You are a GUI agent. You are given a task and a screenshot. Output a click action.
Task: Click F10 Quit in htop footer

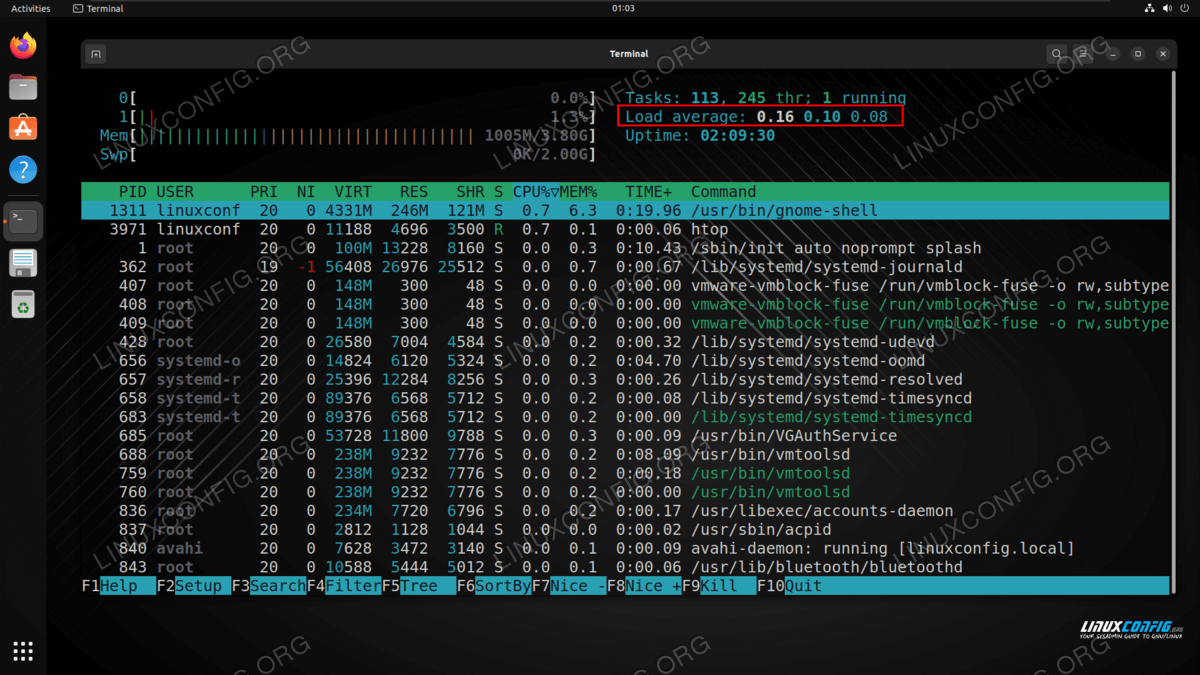pos(789,586)
